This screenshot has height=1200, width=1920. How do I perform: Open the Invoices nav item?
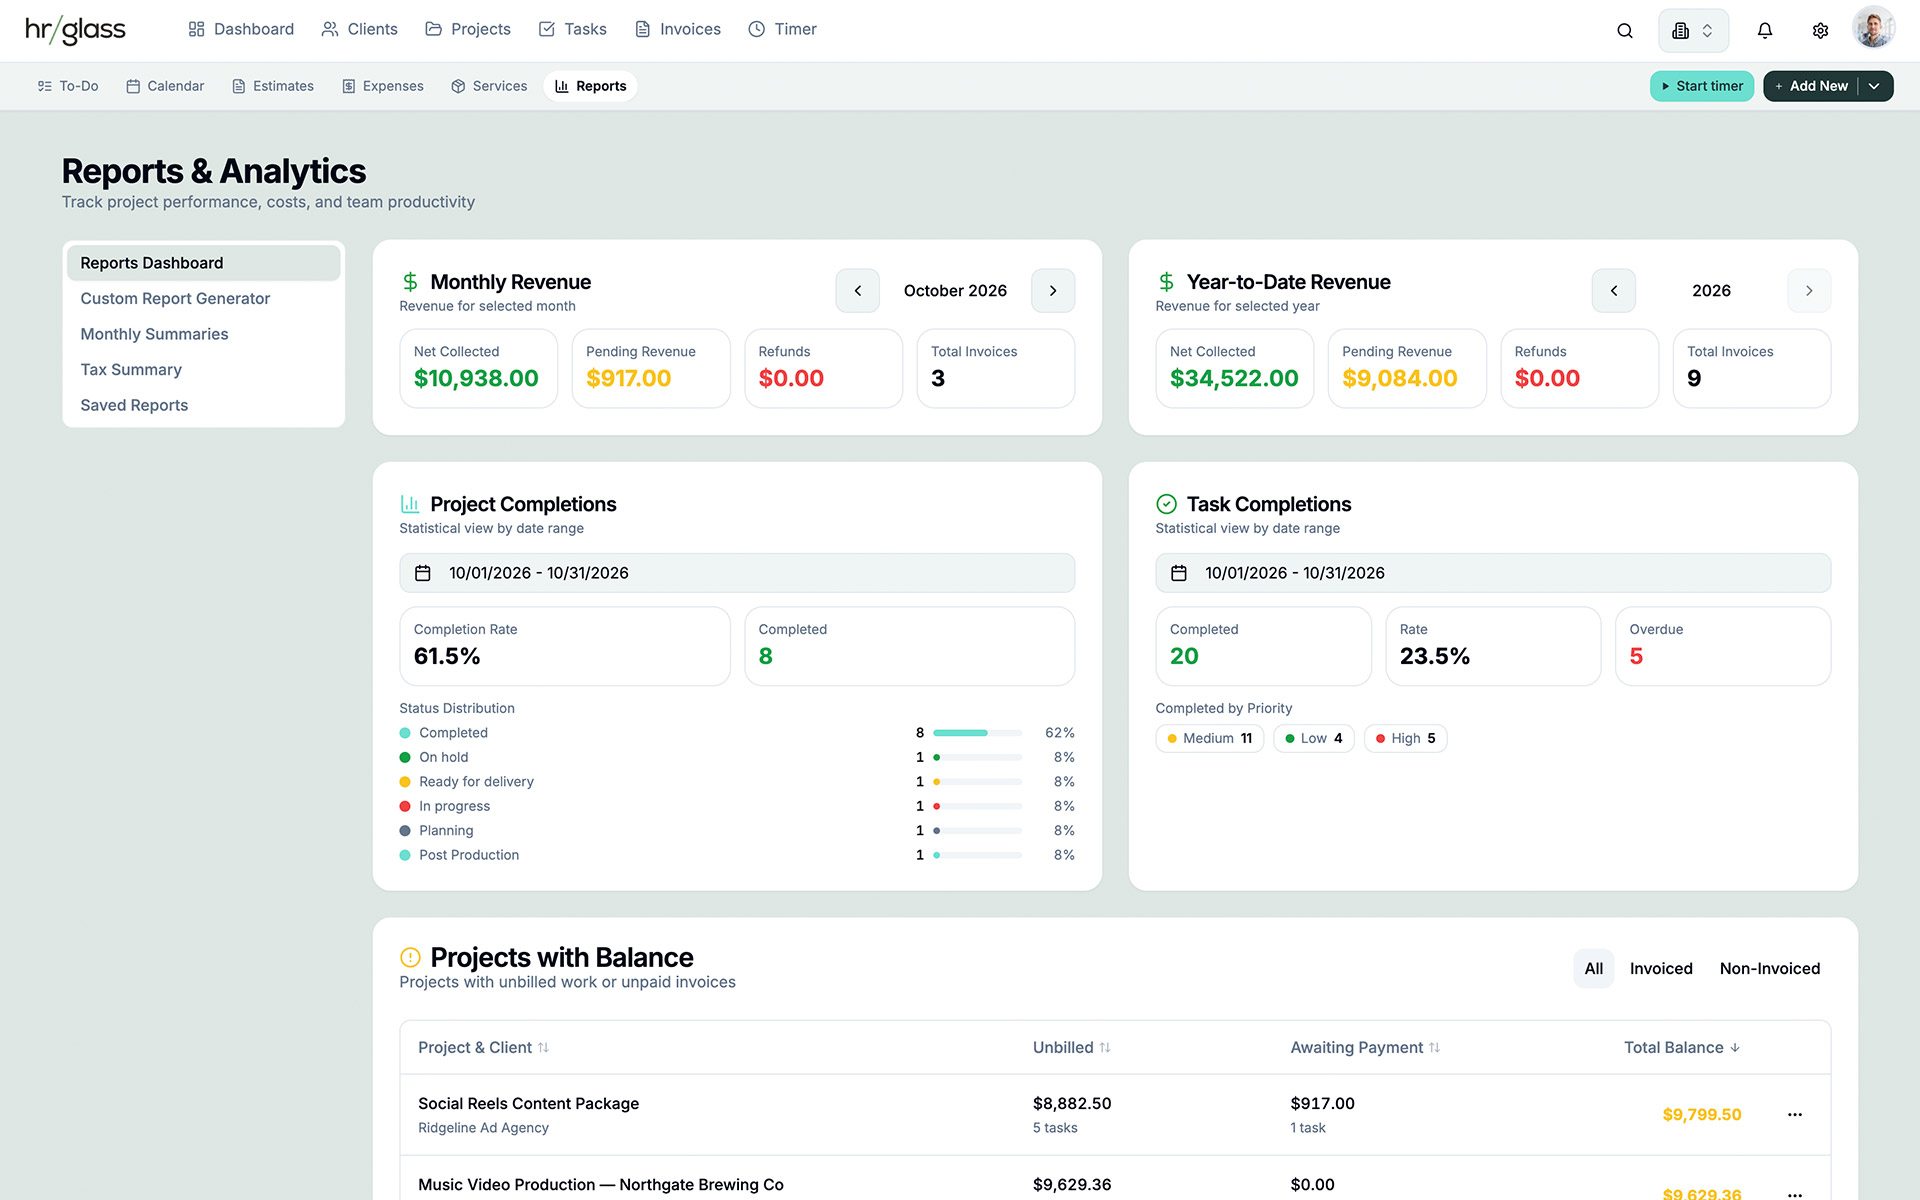tap(677, 29)
